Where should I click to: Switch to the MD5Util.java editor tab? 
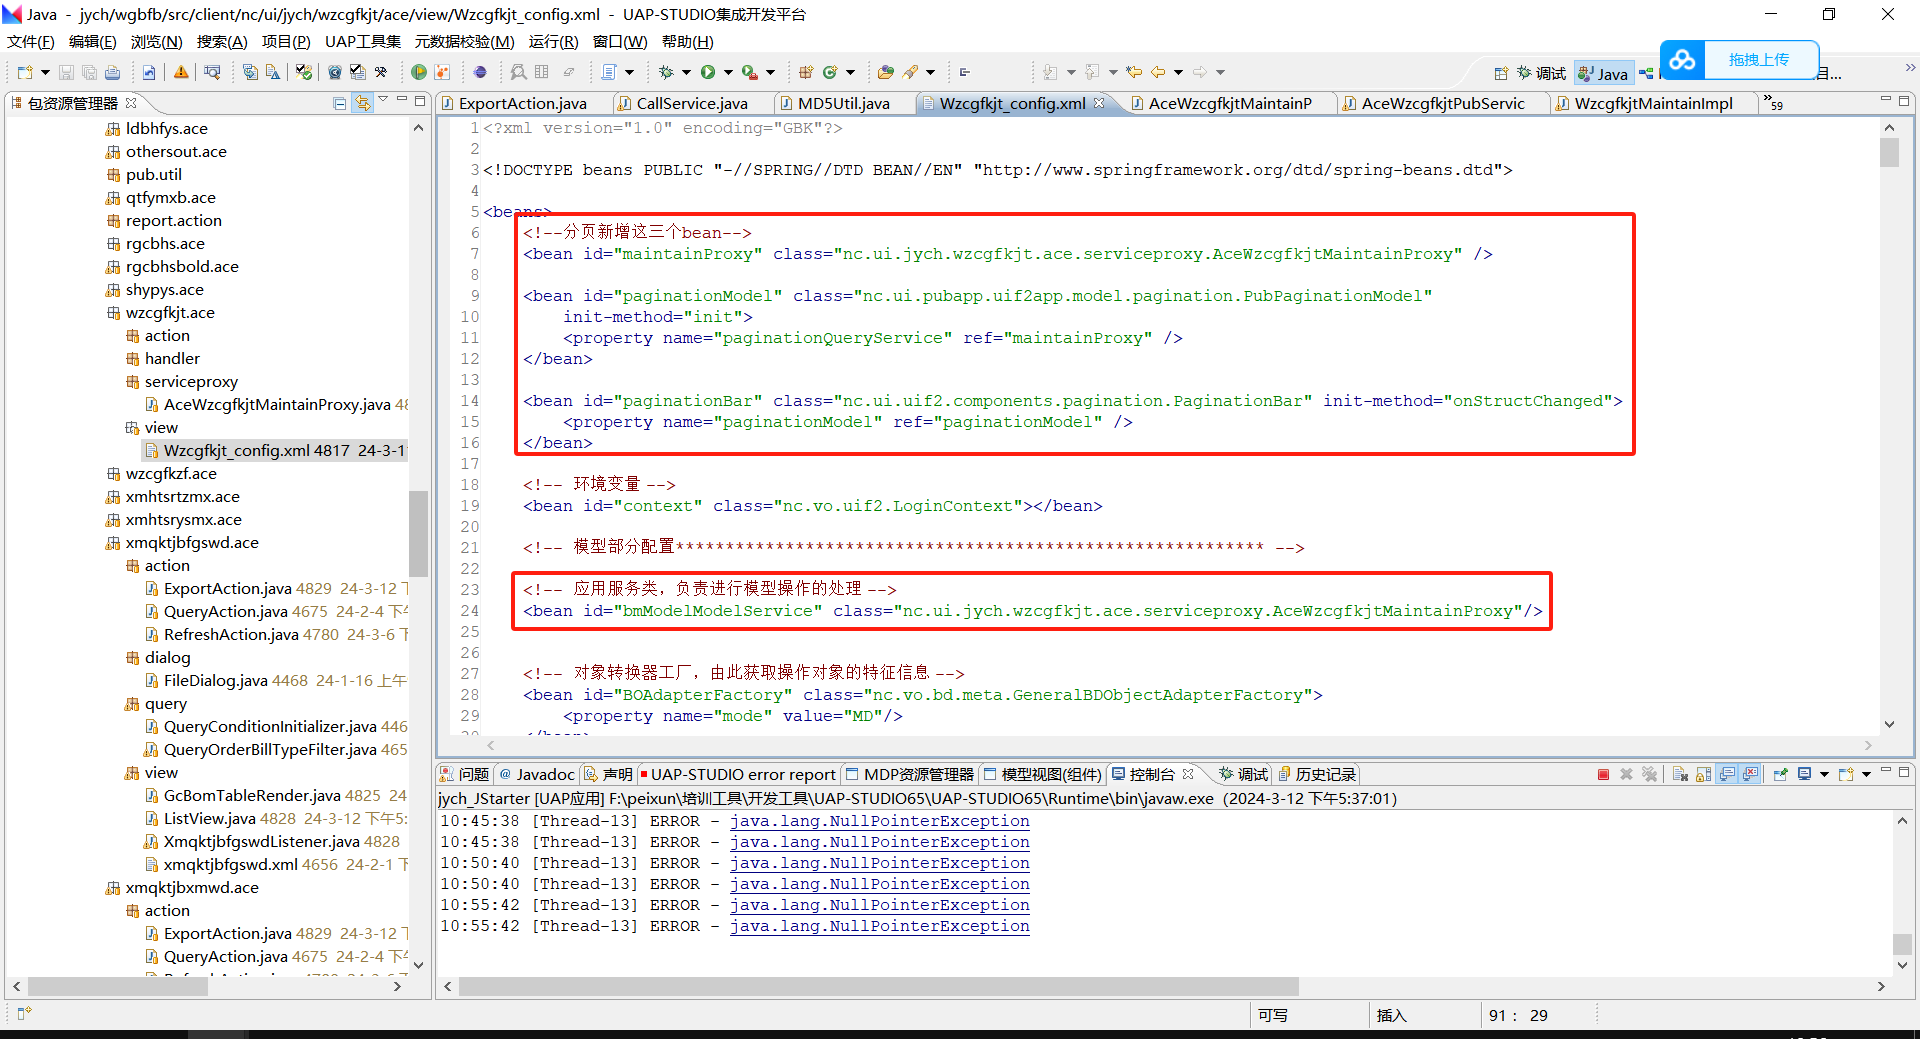(844, 103)
